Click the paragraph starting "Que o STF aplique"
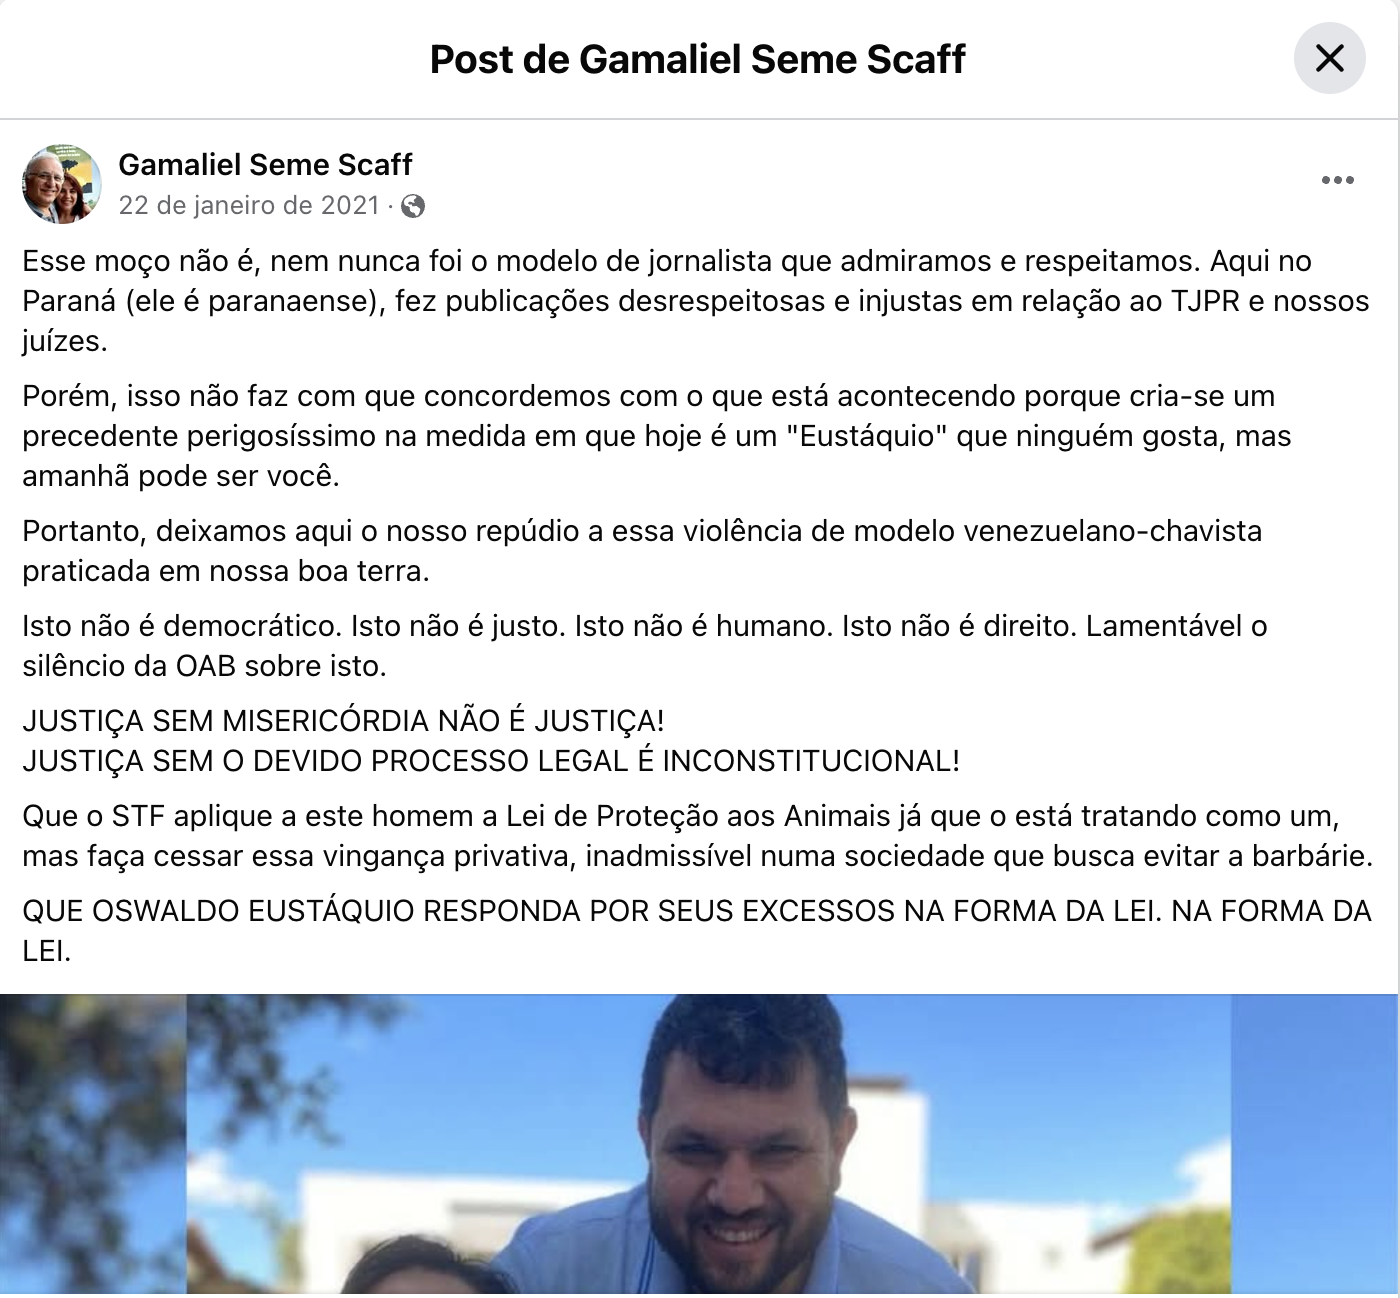Screen dimensions: 1400x1298 [x=698, y=836]
